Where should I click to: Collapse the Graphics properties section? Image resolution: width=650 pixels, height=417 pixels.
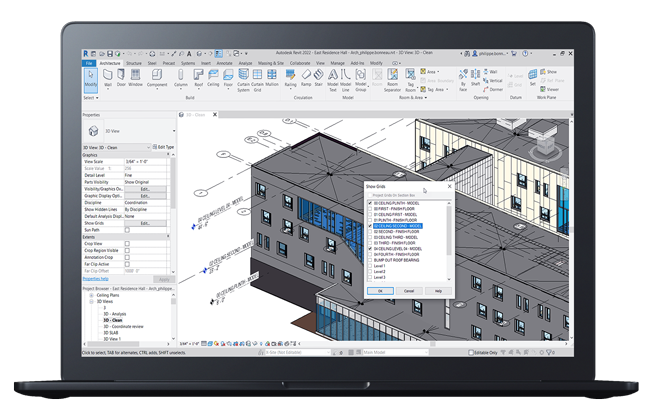(168, 155)
